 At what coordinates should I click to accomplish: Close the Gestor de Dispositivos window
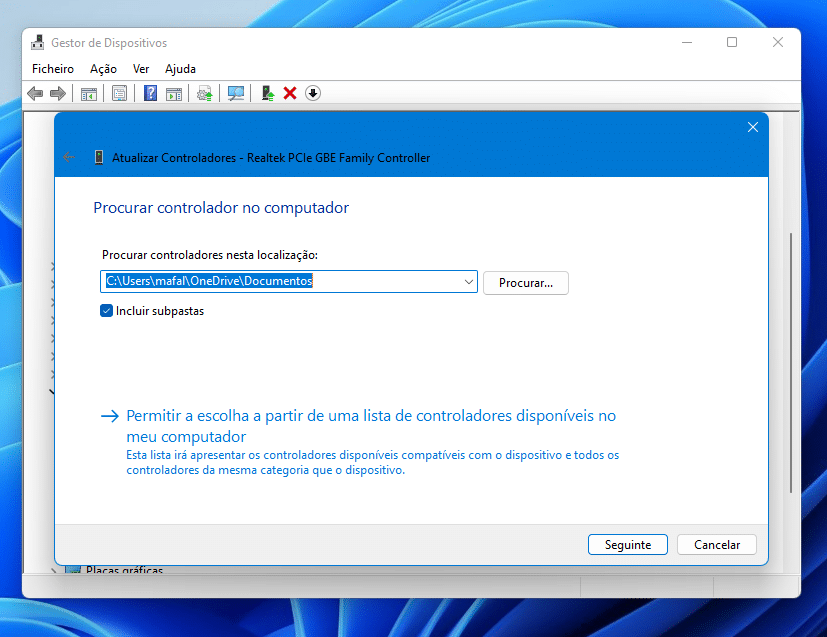(x=778, y=42)
